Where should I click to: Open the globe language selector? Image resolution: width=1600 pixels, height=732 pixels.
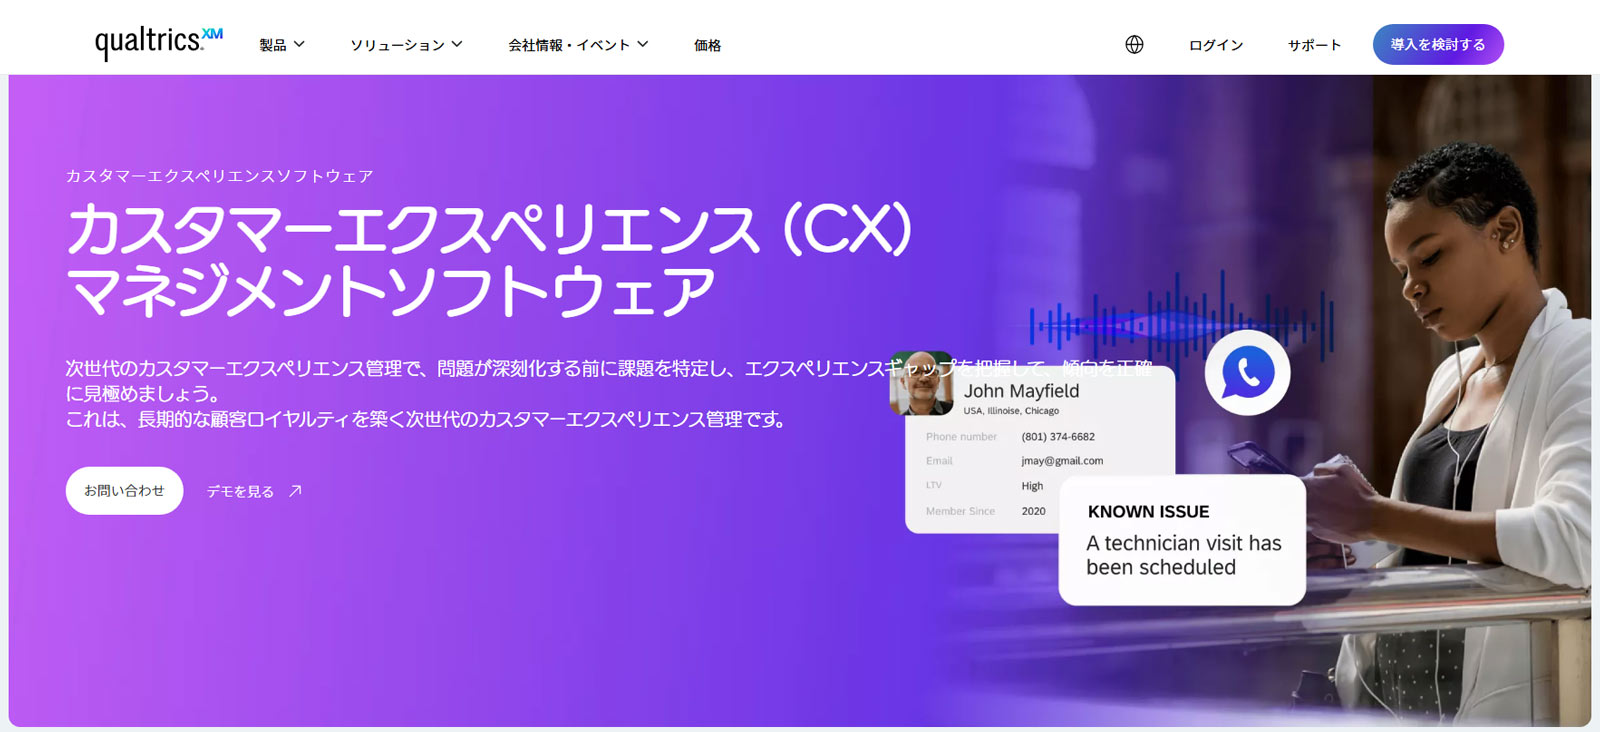click(x=1134, y=44)
